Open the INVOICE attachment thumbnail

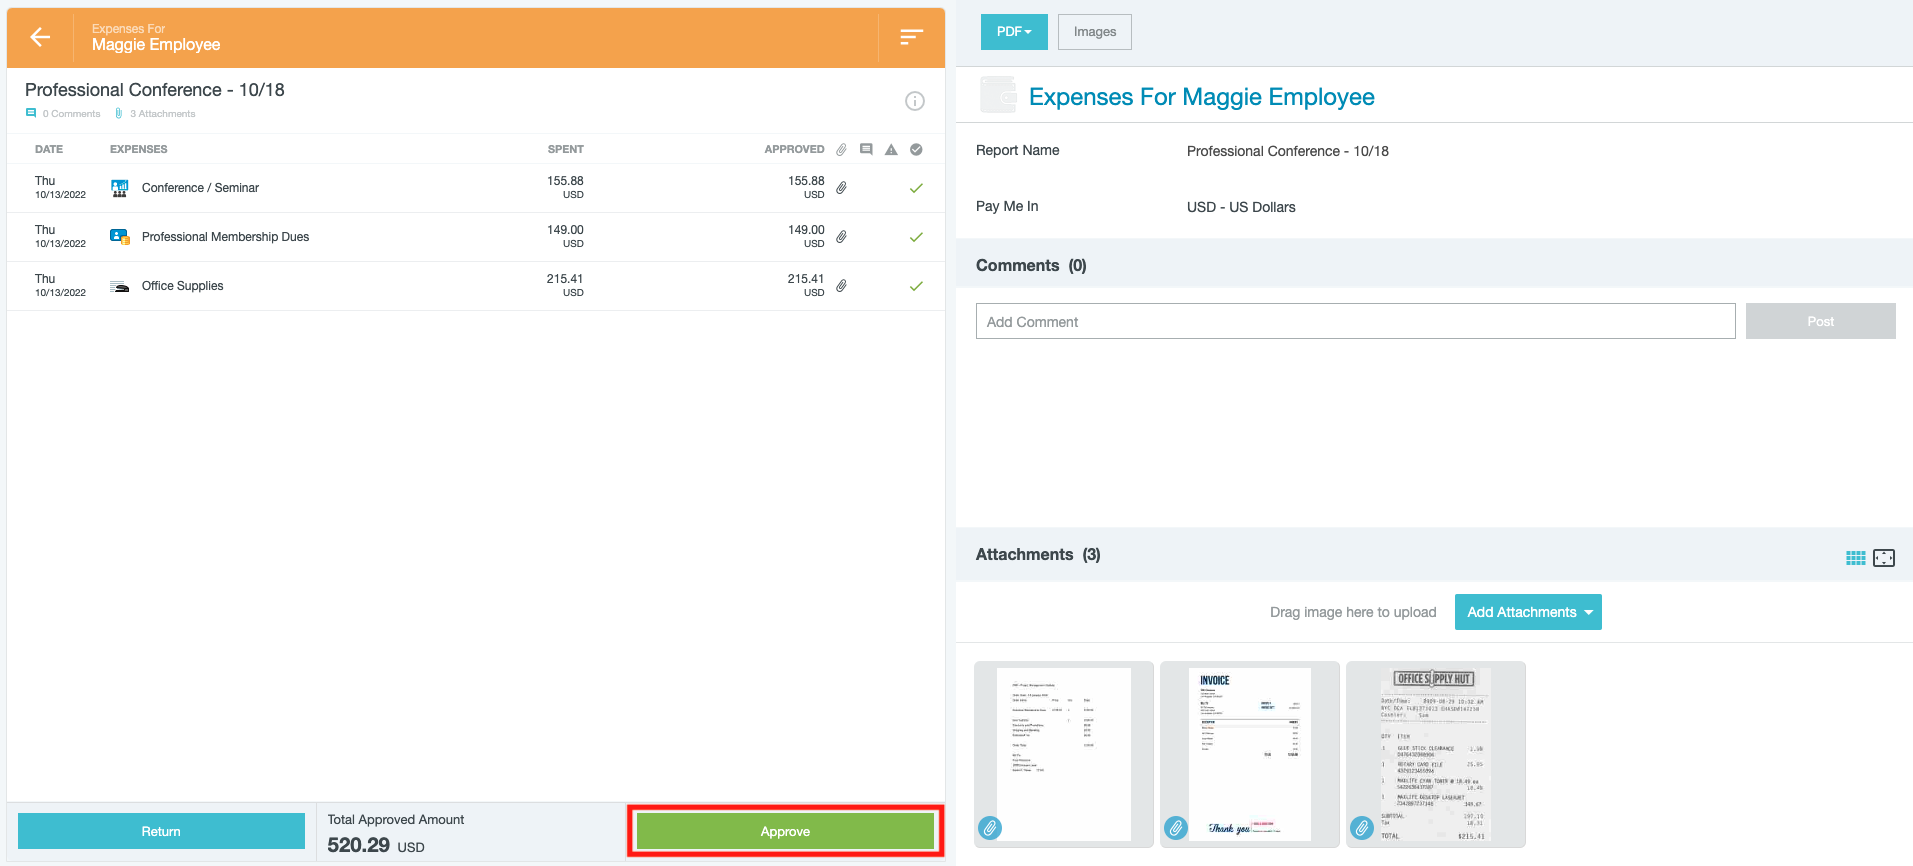click(1249, 754)
